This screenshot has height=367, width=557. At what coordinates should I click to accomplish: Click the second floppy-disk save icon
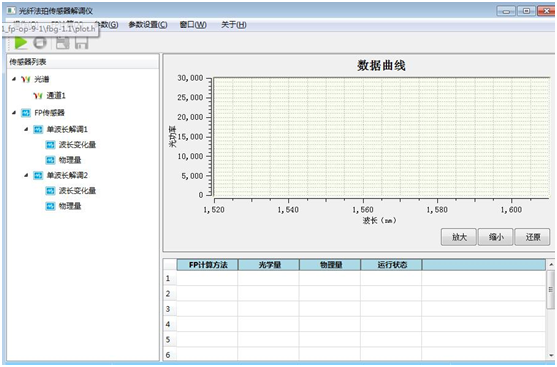(81, 43)
